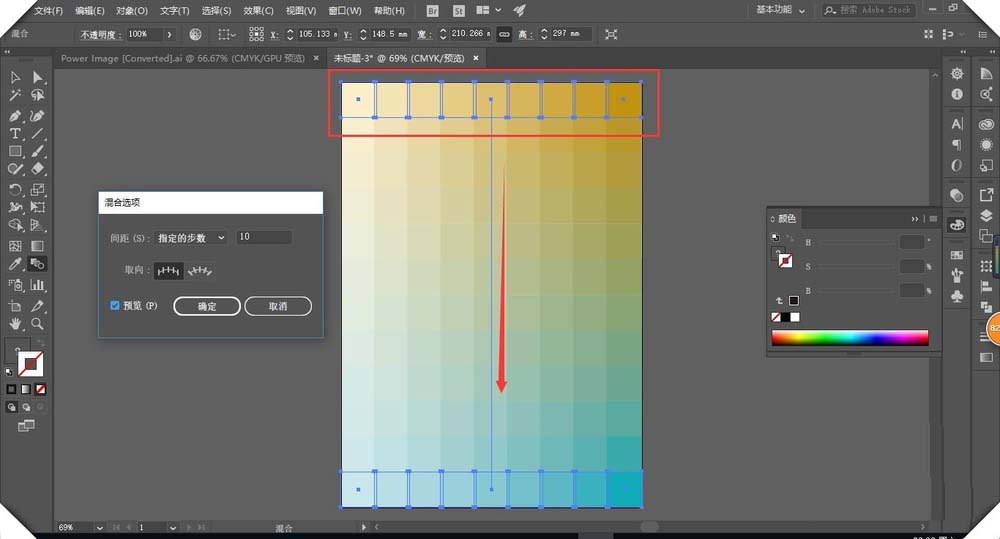Set fill mode to Color in toolbox

pos(11,389)
